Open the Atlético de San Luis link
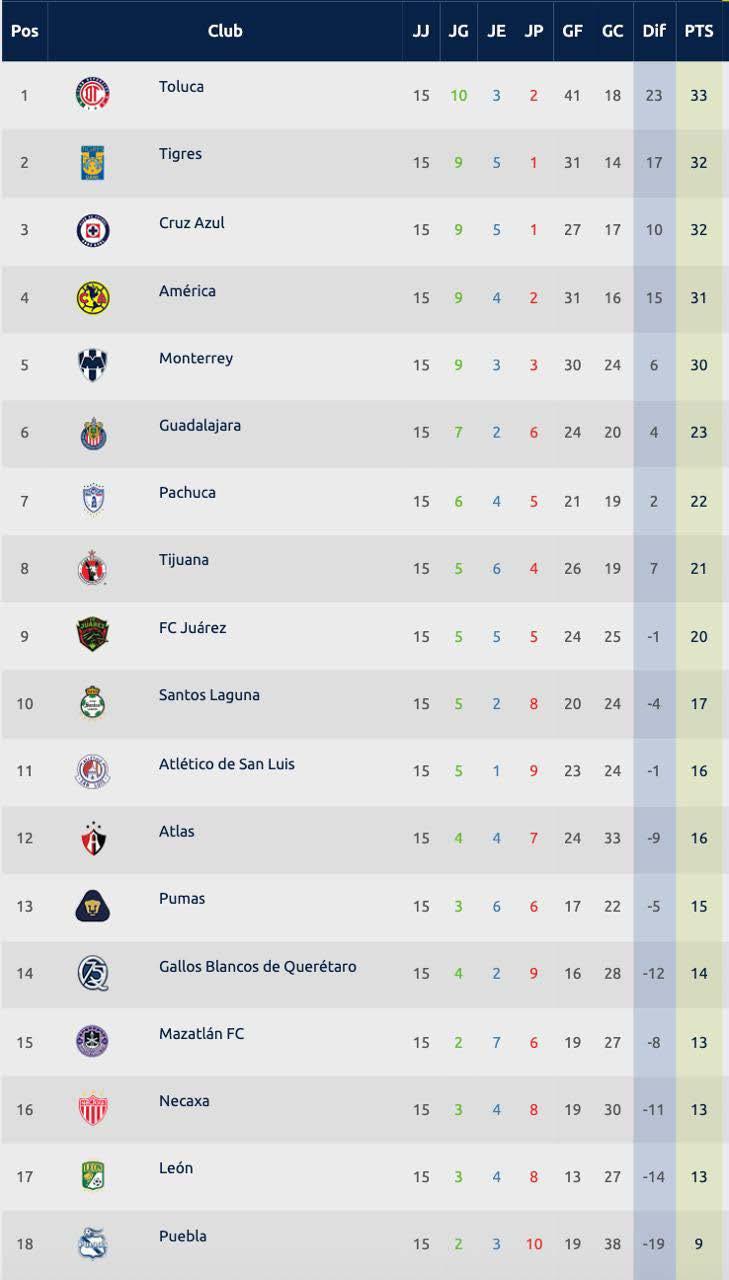Screen dimensions: 729x1280 pos(226,764)
